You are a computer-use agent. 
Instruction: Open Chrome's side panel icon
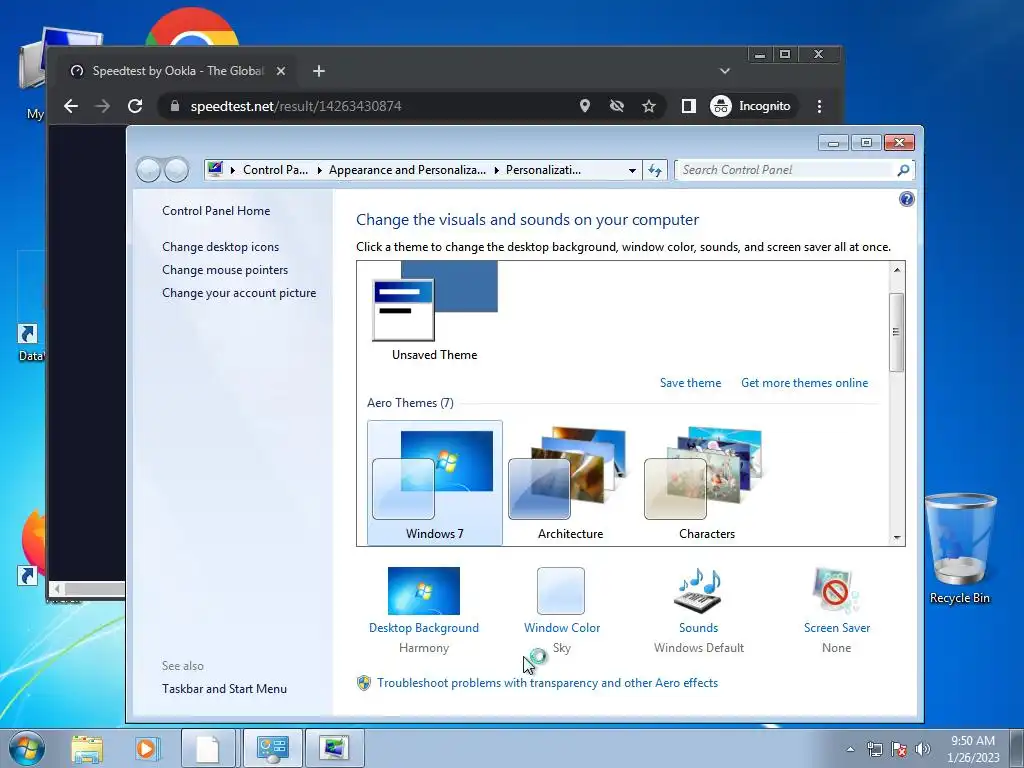[688, 106]
